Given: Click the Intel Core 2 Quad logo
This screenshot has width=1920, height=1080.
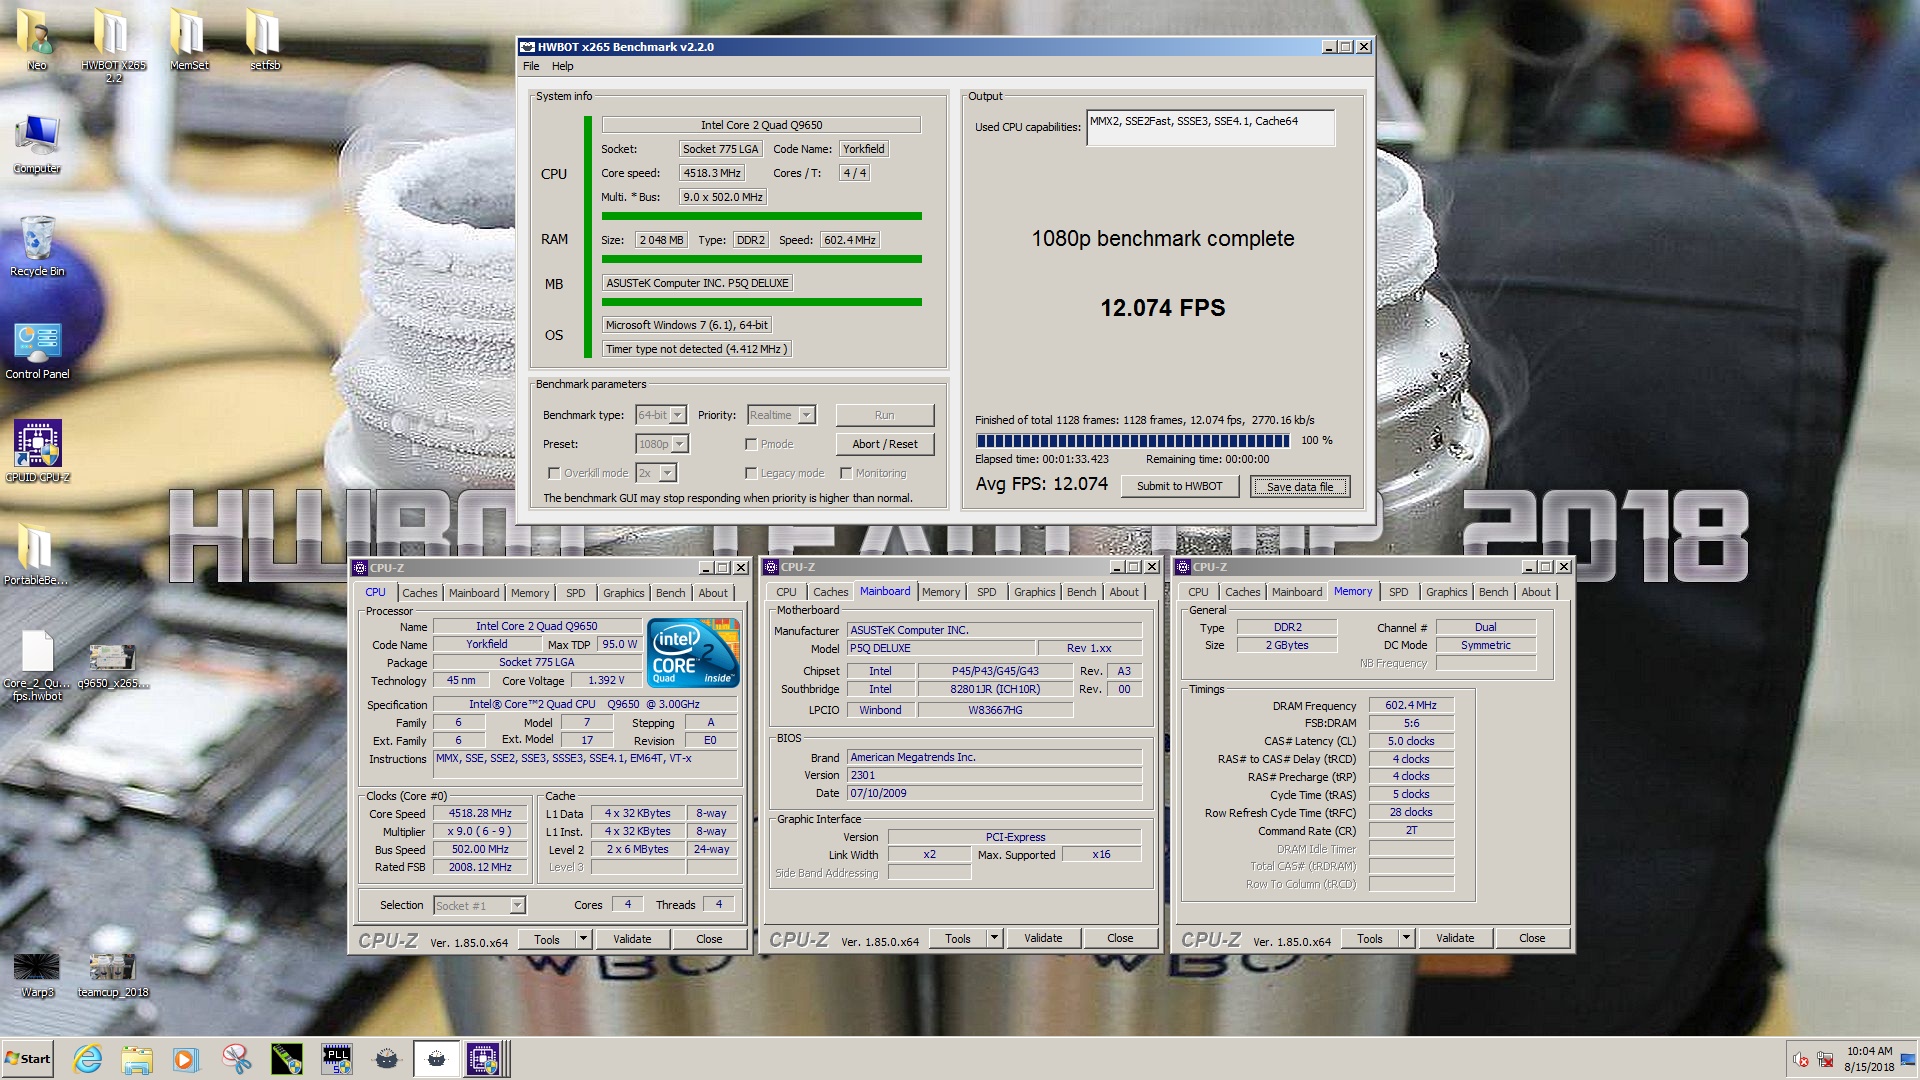Looking at the screenshot, I should point(694,653).
